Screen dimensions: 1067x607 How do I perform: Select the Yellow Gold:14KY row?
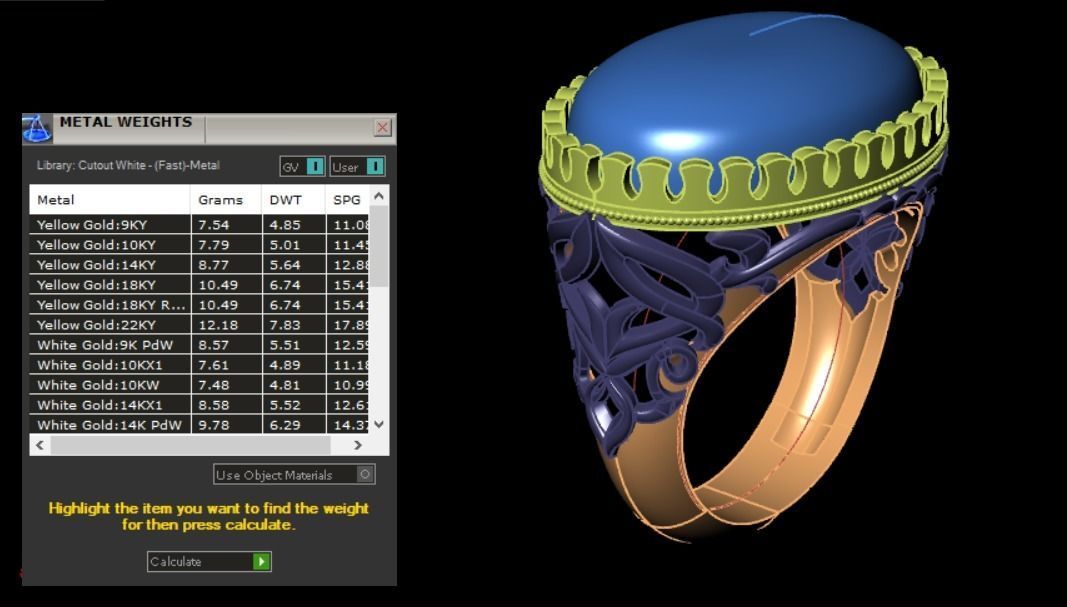(x=199, y=265)
